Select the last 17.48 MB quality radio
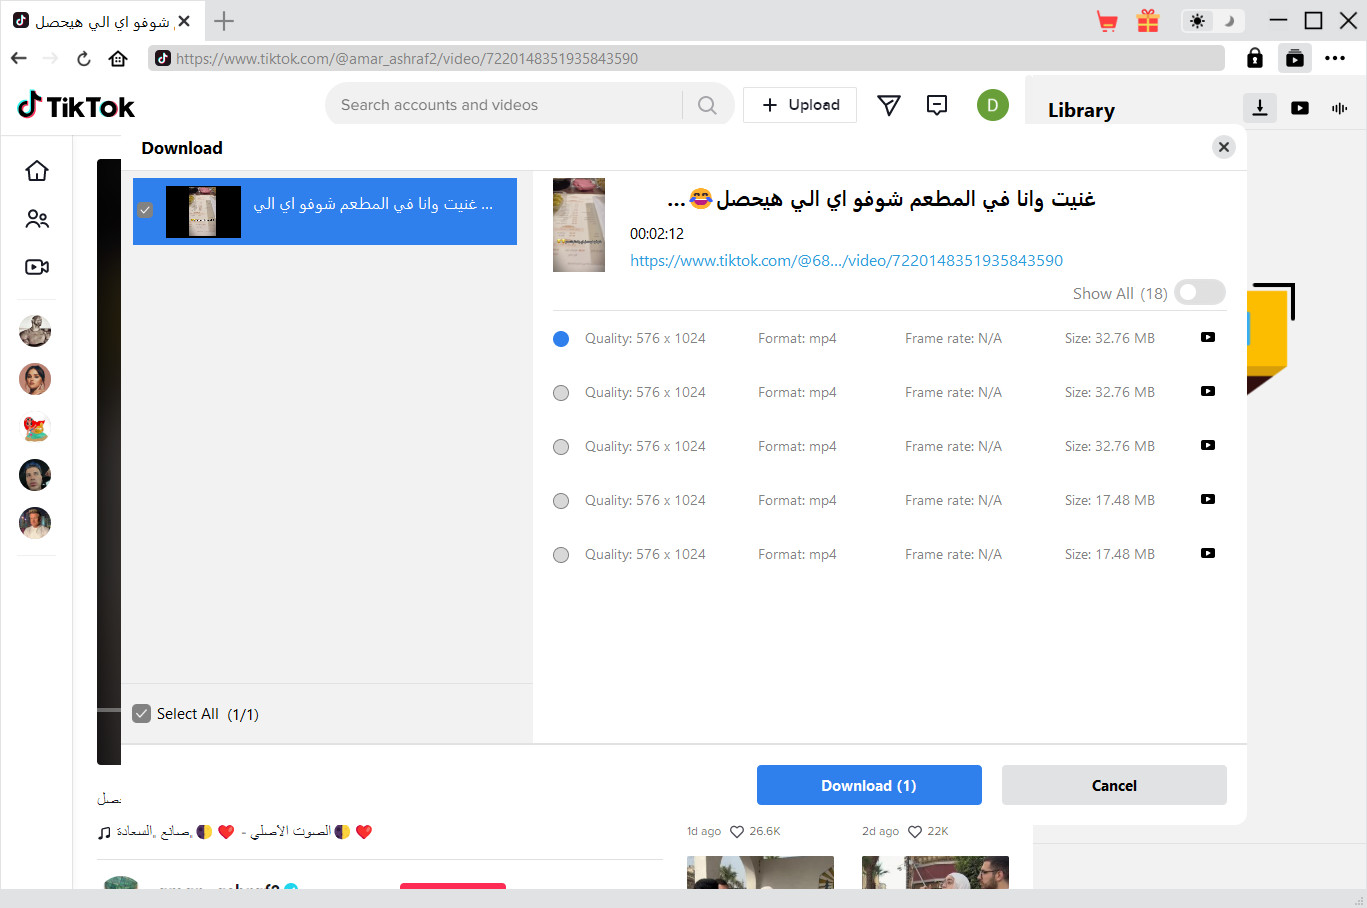Viewport: 1367px width, 908px height. [x=561, y=555]
